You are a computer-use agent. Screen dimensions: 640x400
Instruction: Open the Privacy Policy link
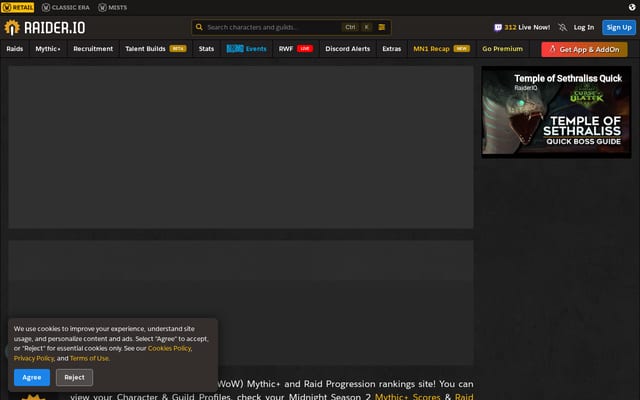[x=34, y=358]
